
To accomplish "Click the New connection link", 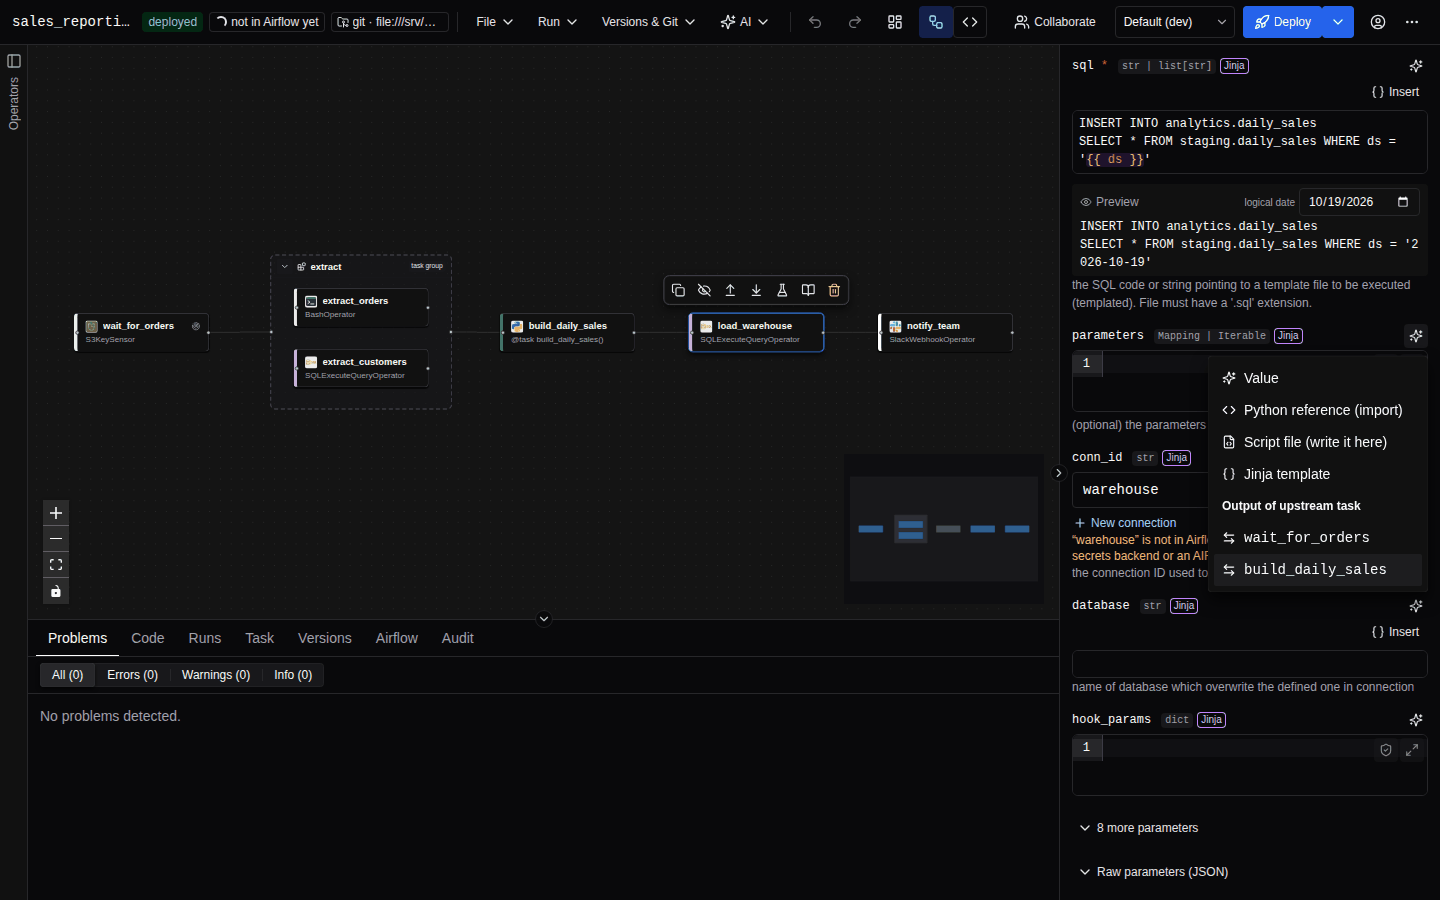I will 1125,523.
